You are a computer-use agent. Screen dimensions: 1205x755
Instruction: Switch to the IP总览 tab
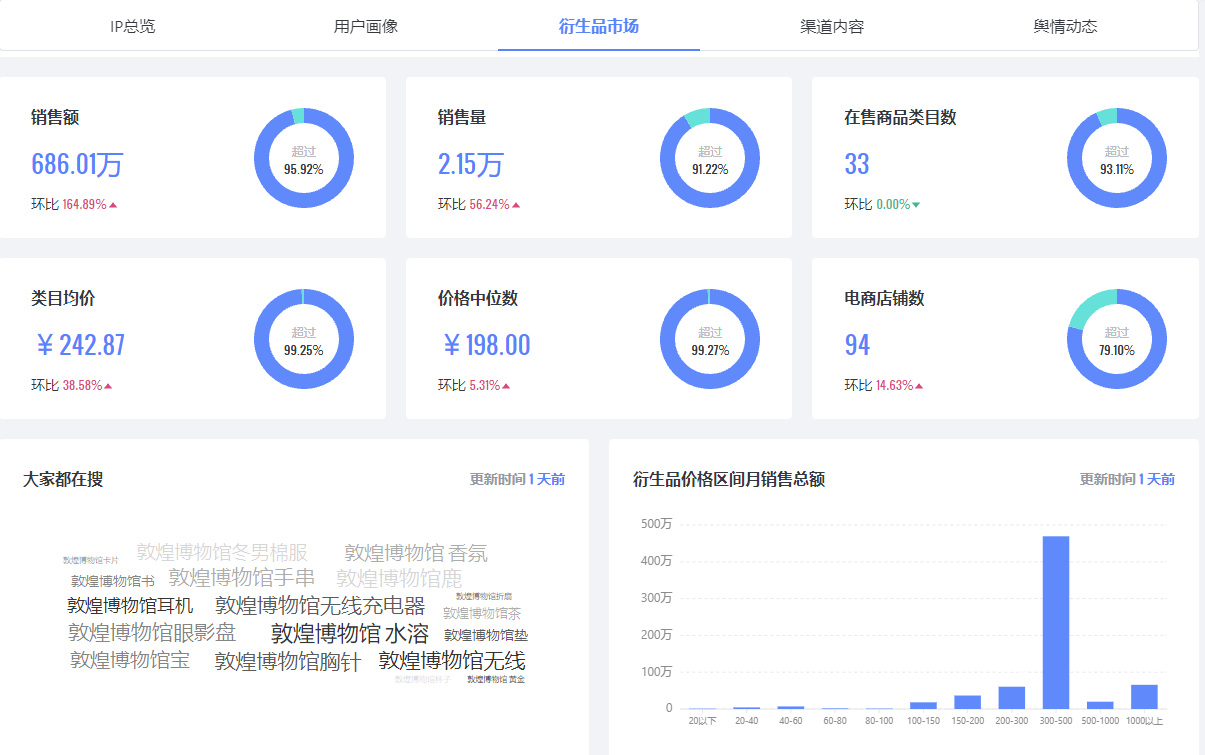(133, 26)
